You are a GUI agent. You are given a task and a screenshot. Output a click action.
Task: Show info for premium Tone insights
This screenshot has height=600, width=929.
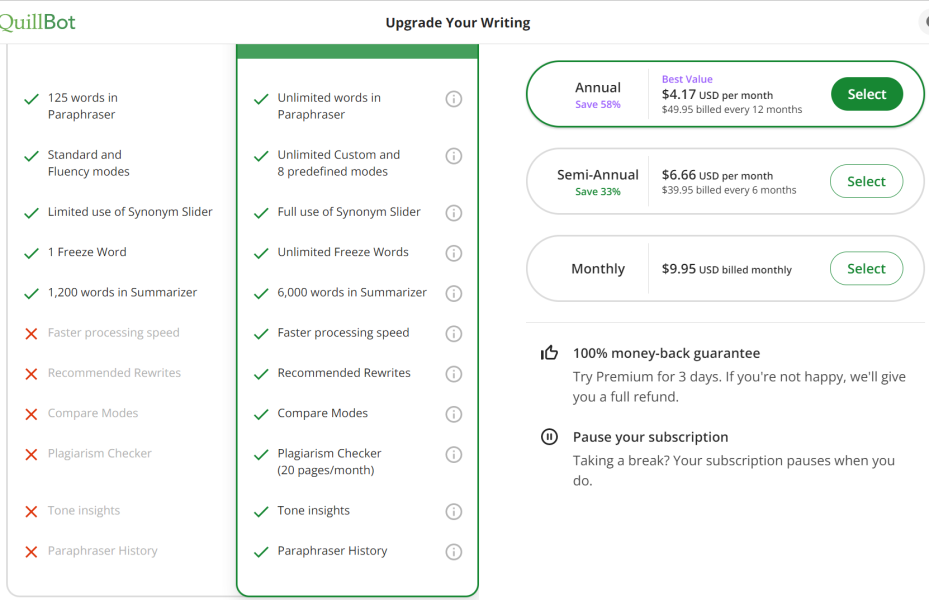(453, 511)
